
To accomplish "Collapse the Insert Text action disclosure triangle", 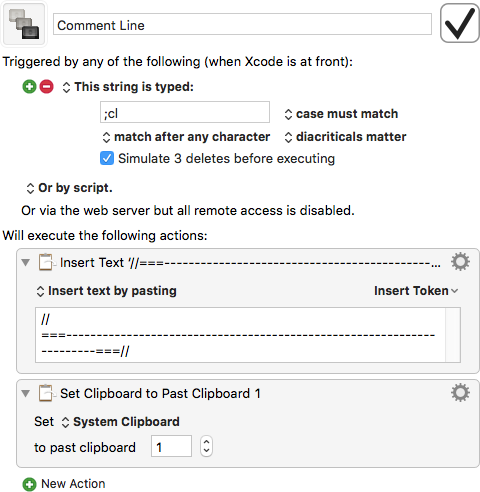I will (26, 262).
